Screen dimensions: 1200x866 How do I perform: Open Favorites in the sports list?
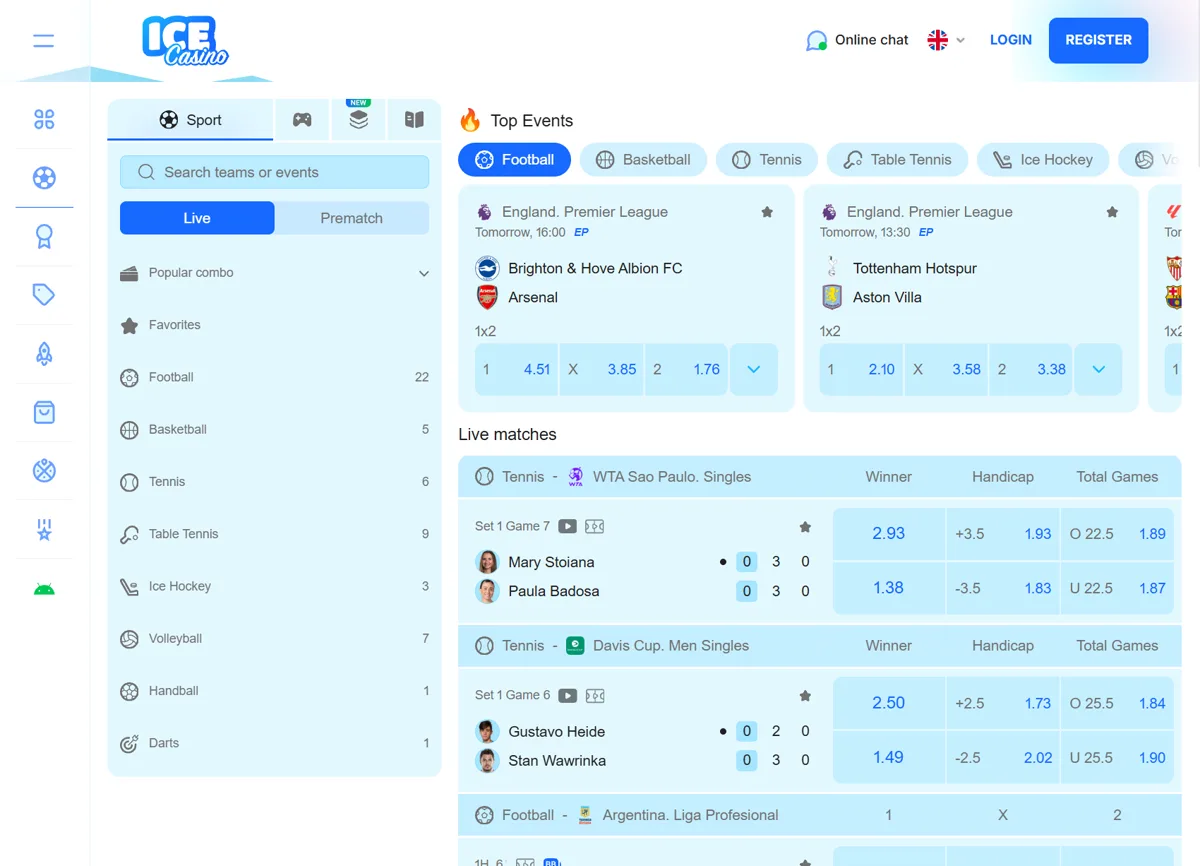(274, 325)
